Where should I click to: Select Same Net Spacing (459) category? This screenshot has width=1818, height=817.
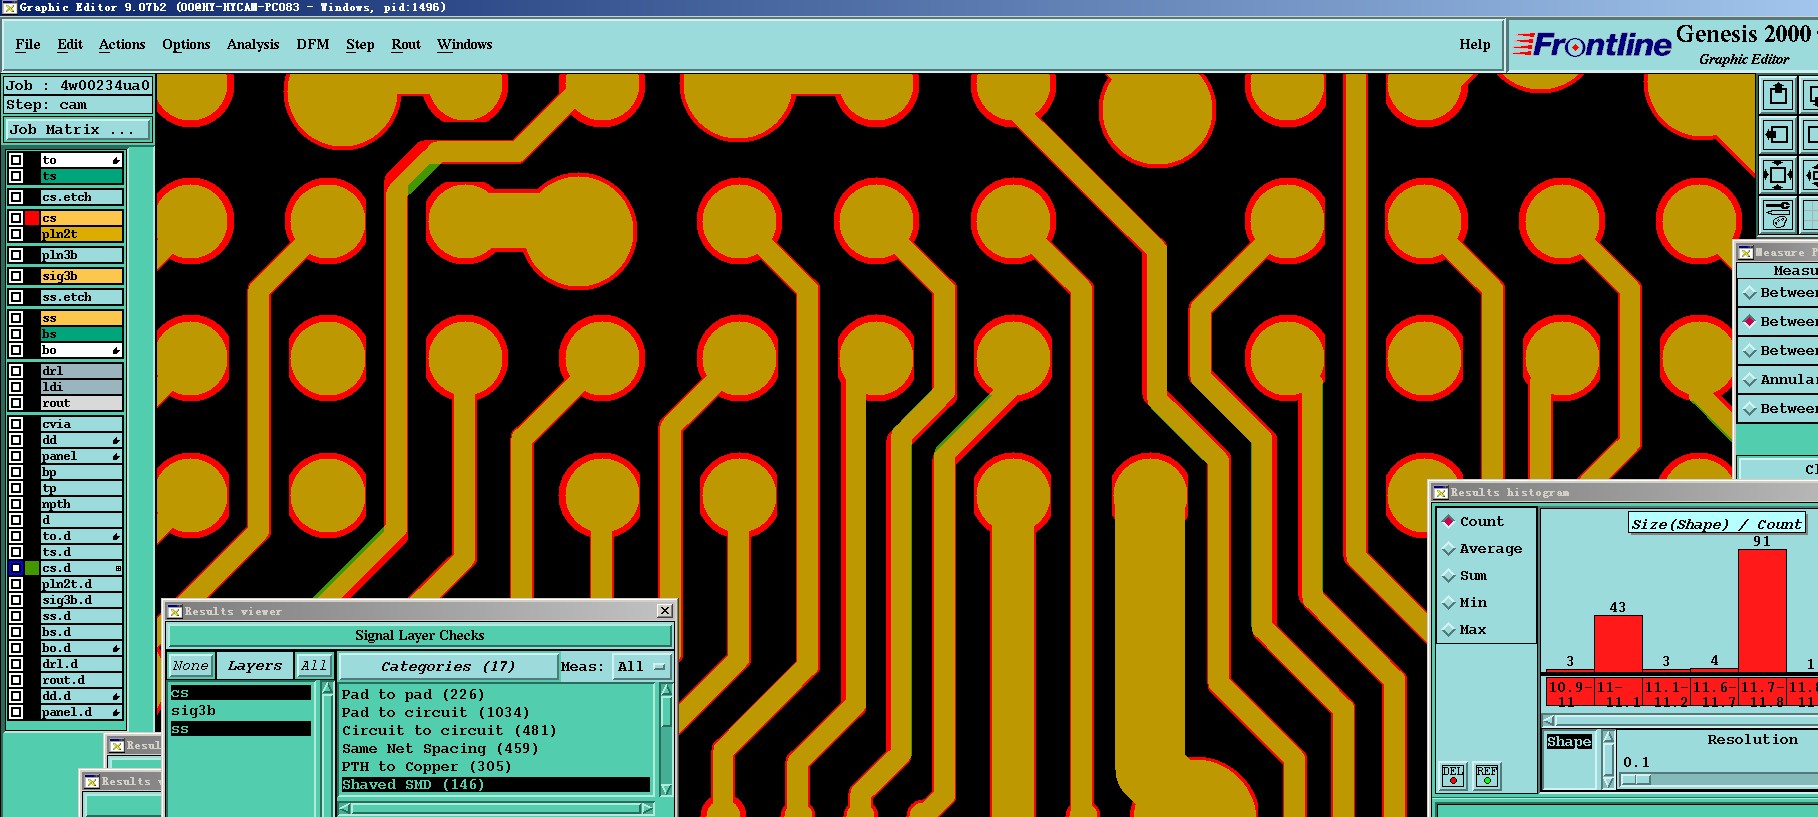pyautogui.click(x=496, y=748)
